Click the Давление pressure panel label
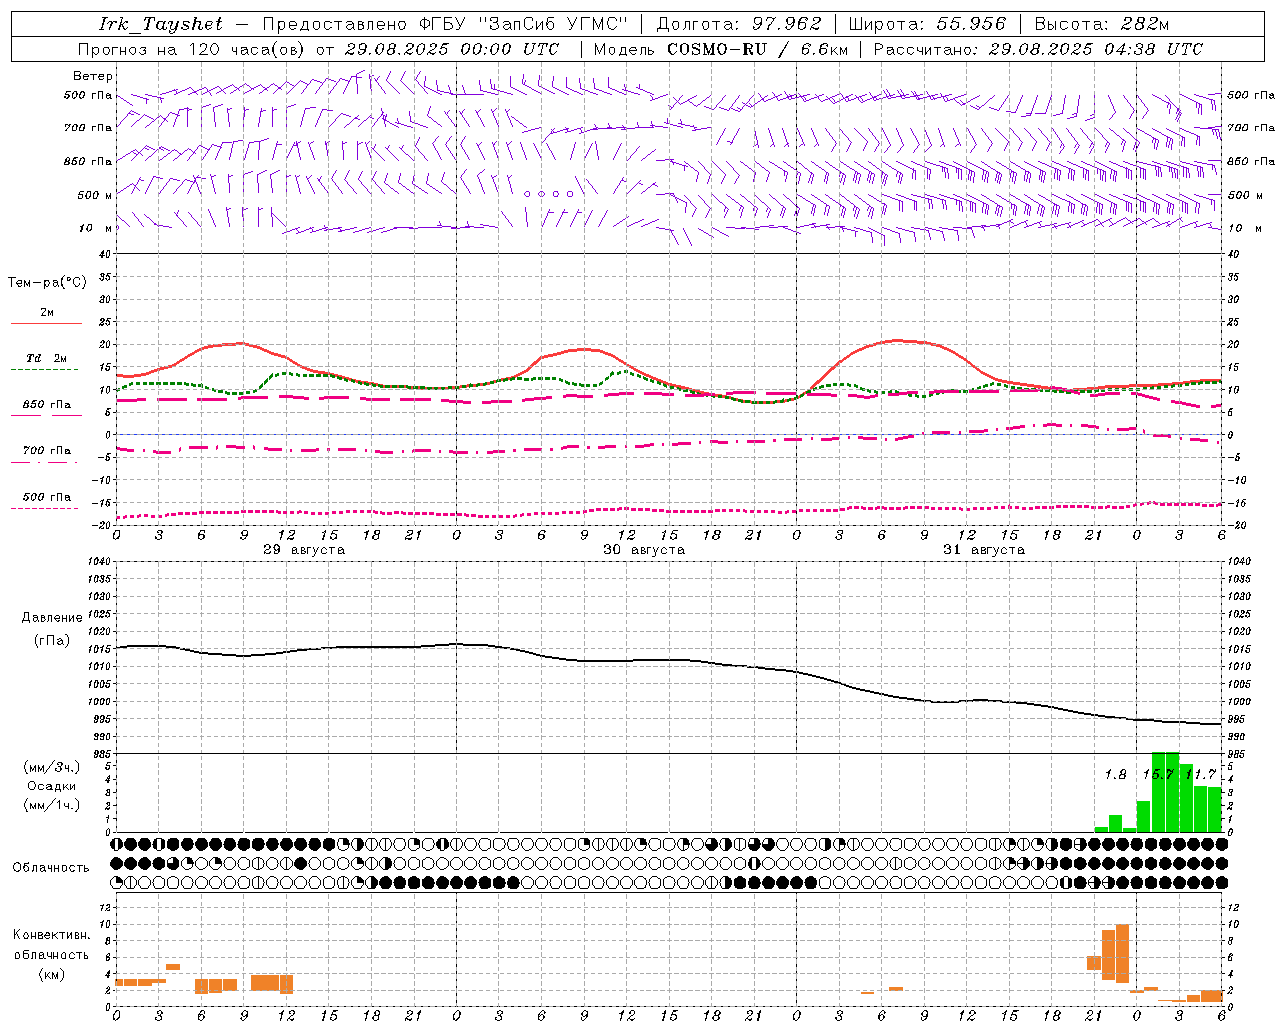Screen dimensions: 1280x1024 (x=52, y=618)
